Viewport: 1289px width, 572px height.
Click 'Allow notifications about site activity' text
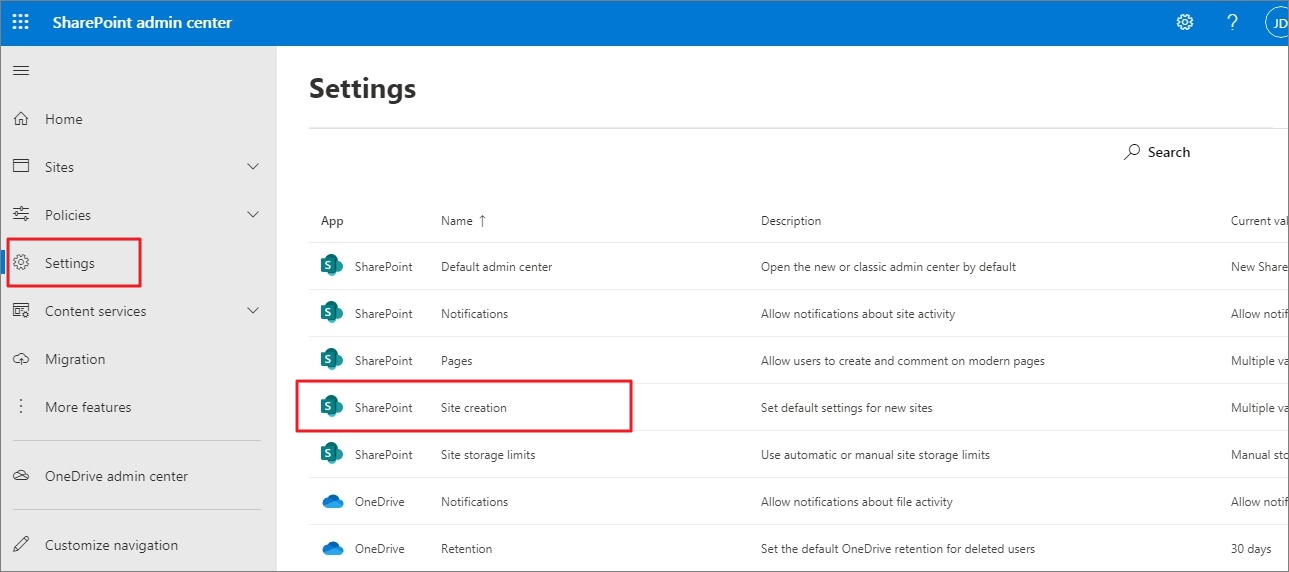coord(858,314)
